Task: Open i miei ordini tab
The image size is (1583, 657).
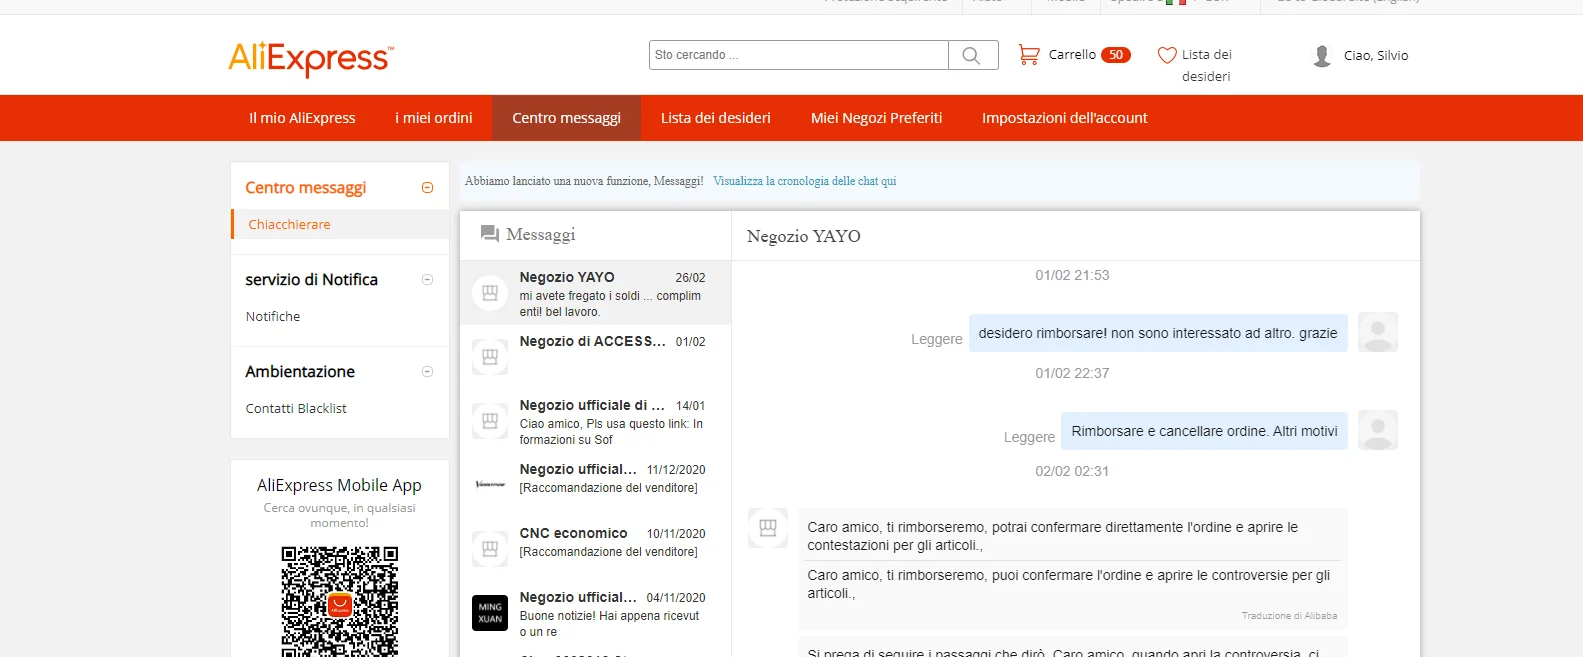Action: (x=434, y=118)
